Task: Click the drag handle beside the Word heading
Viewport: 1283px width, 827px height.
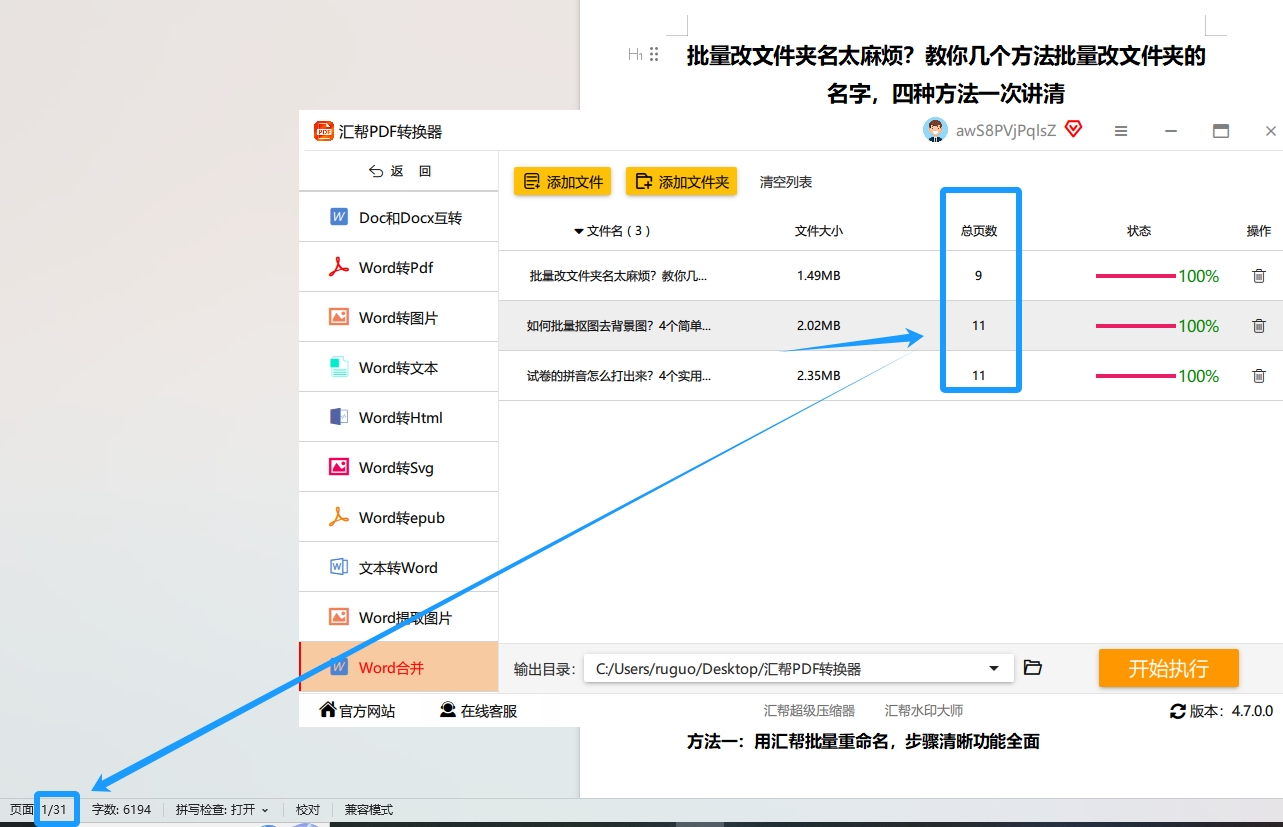Action: pos(654,54)
